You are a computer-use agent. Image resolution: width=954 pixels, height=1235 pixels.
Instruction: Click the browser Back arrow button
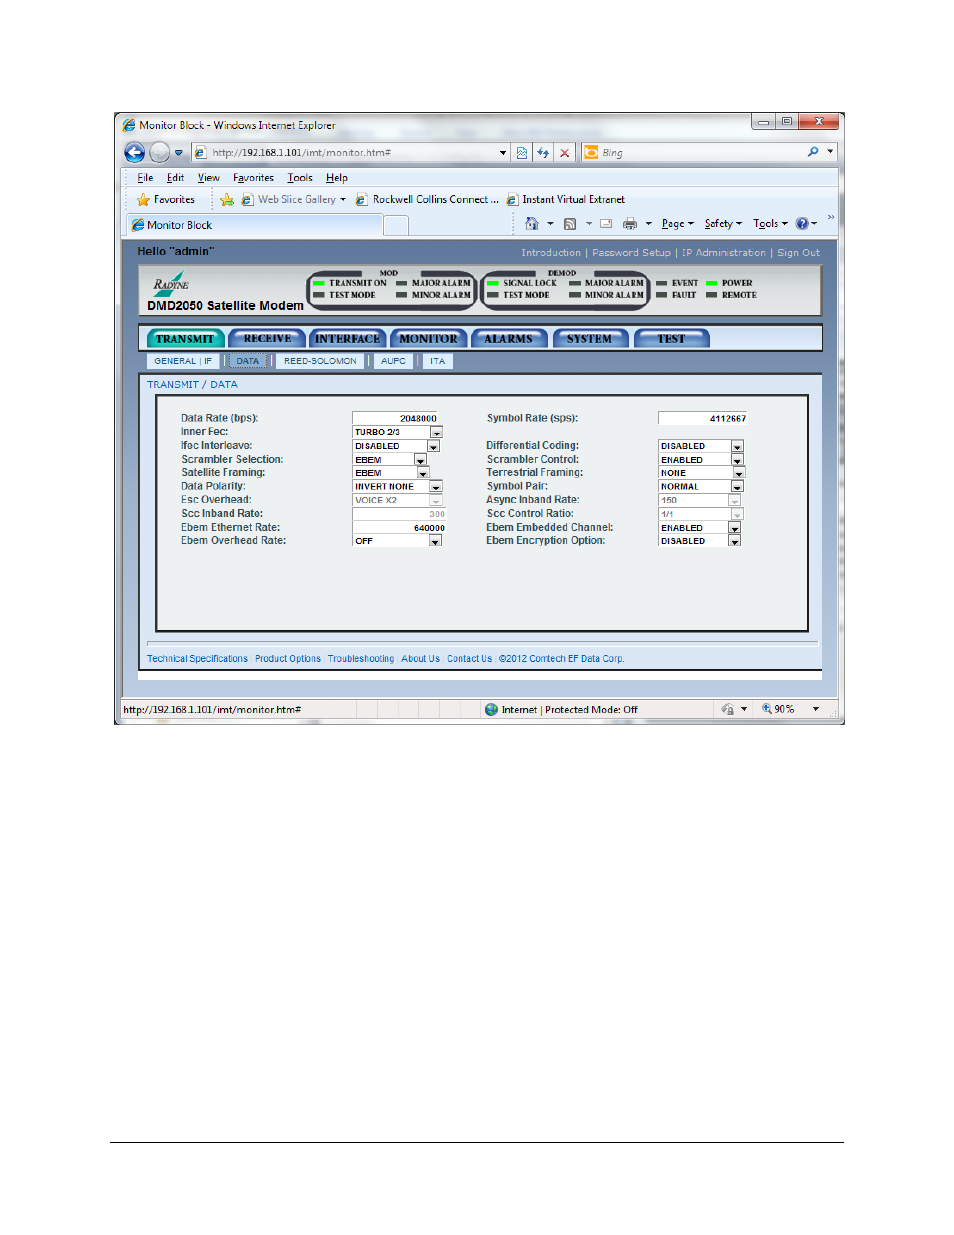pos(135,152)
